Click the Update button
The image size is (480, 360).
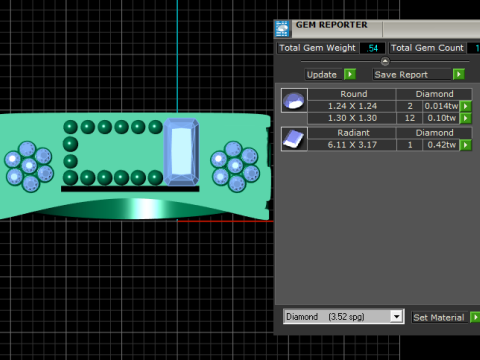click(x=322, y=74)
